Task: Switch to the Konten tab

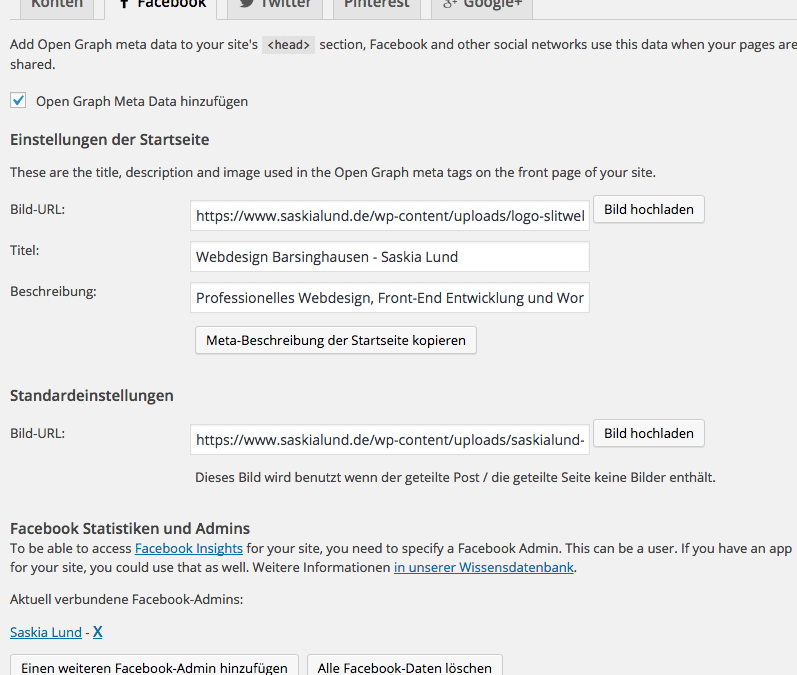Action: point(56,5)
